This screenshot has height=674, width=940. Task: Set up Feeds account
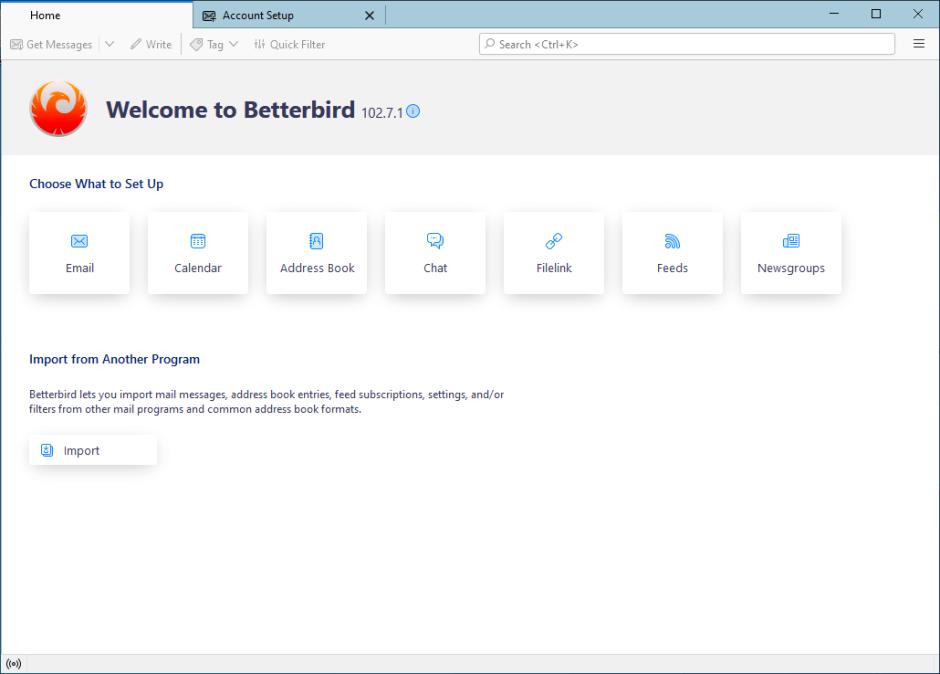coord(673,252)
